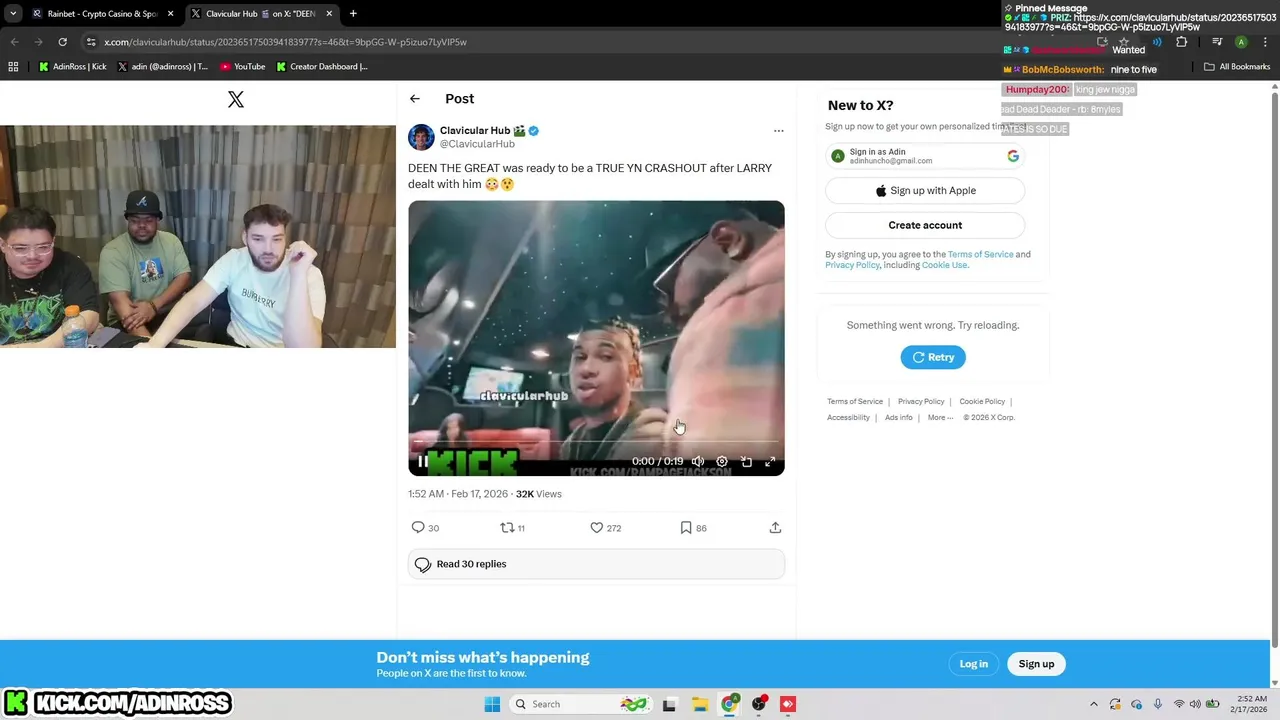Viewport: 1280px width, 720px height.
Task: Switch to the Rainbet Crypto Casino tab
Action: (x=102, y=14)
